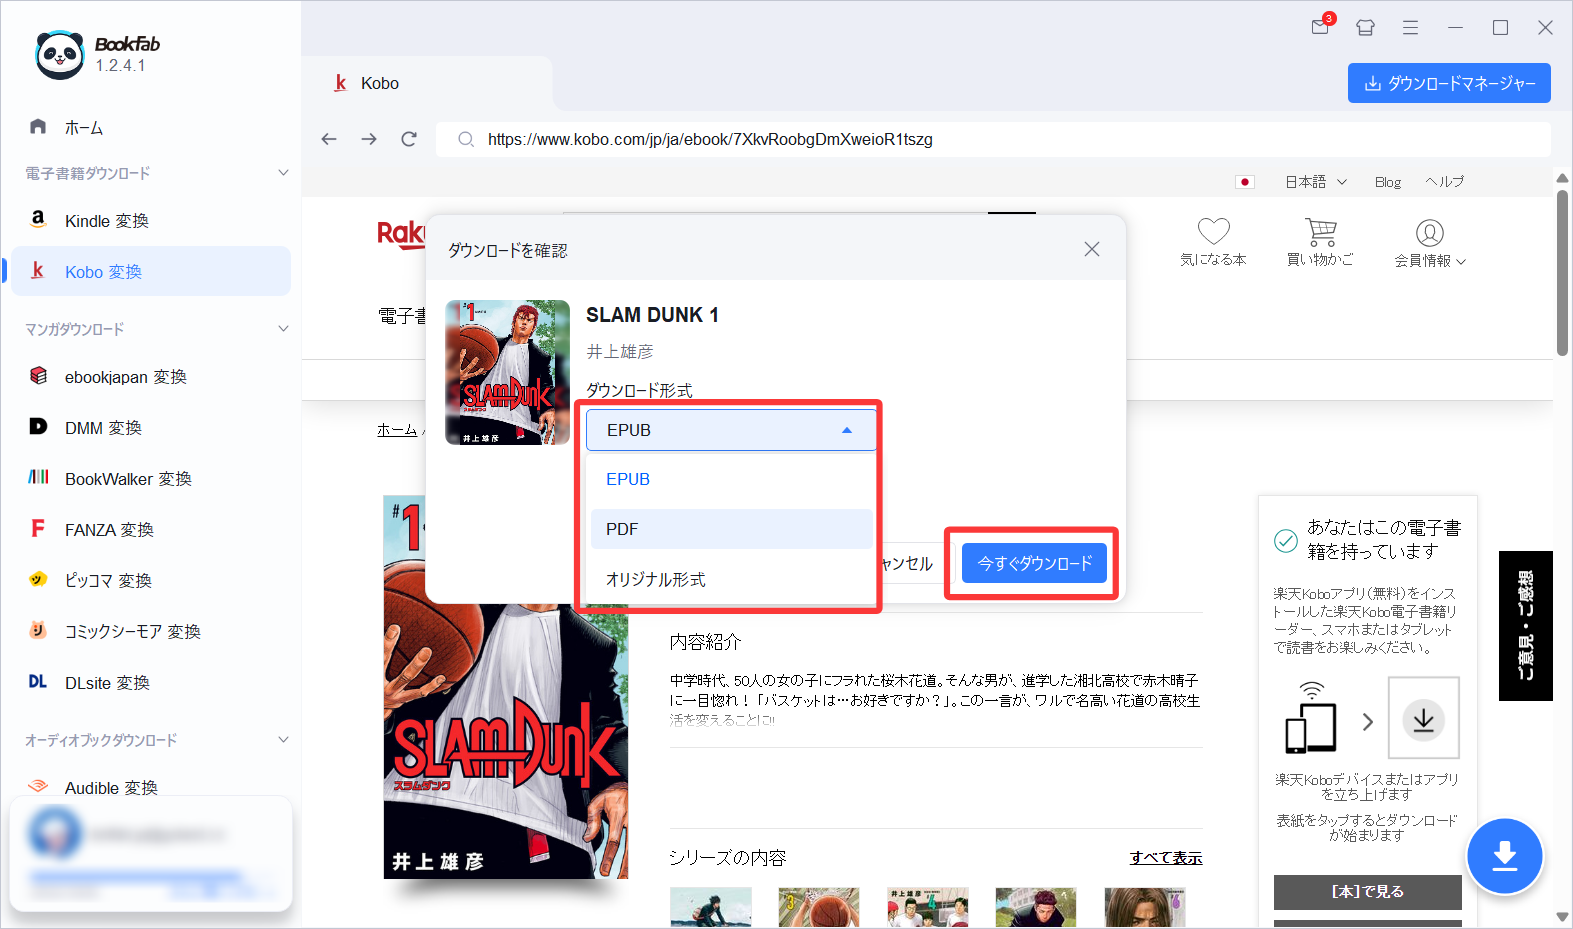Click the 井上雄彦 author text in dialog
The height and width of the screenshot is (929, 1573).
click(620, 351)
